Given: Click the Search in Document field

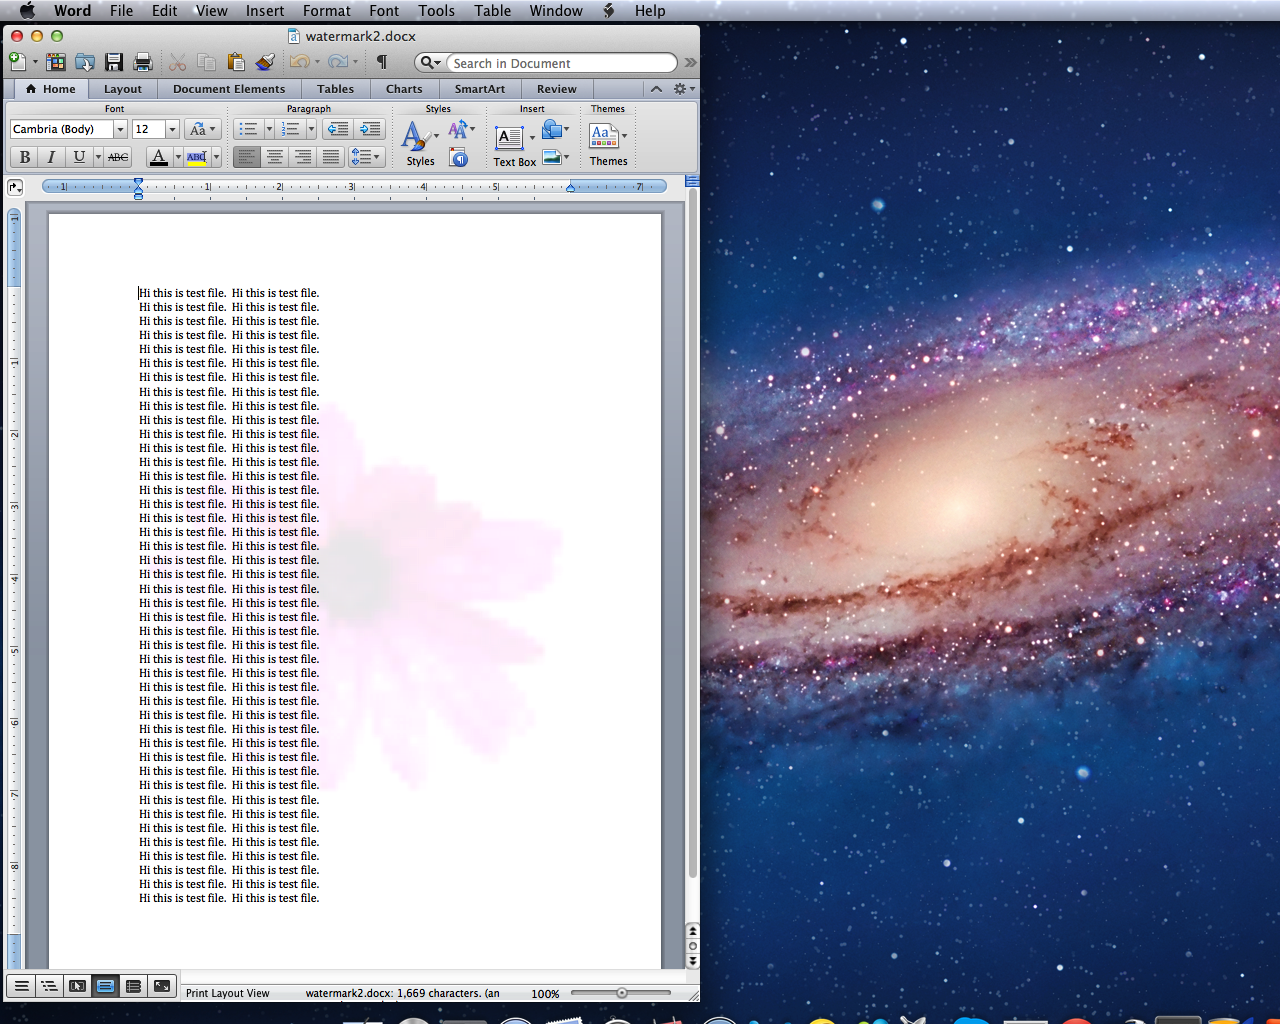Looking at the screenshot, I should pyautogui.click(x=560, y=63).
